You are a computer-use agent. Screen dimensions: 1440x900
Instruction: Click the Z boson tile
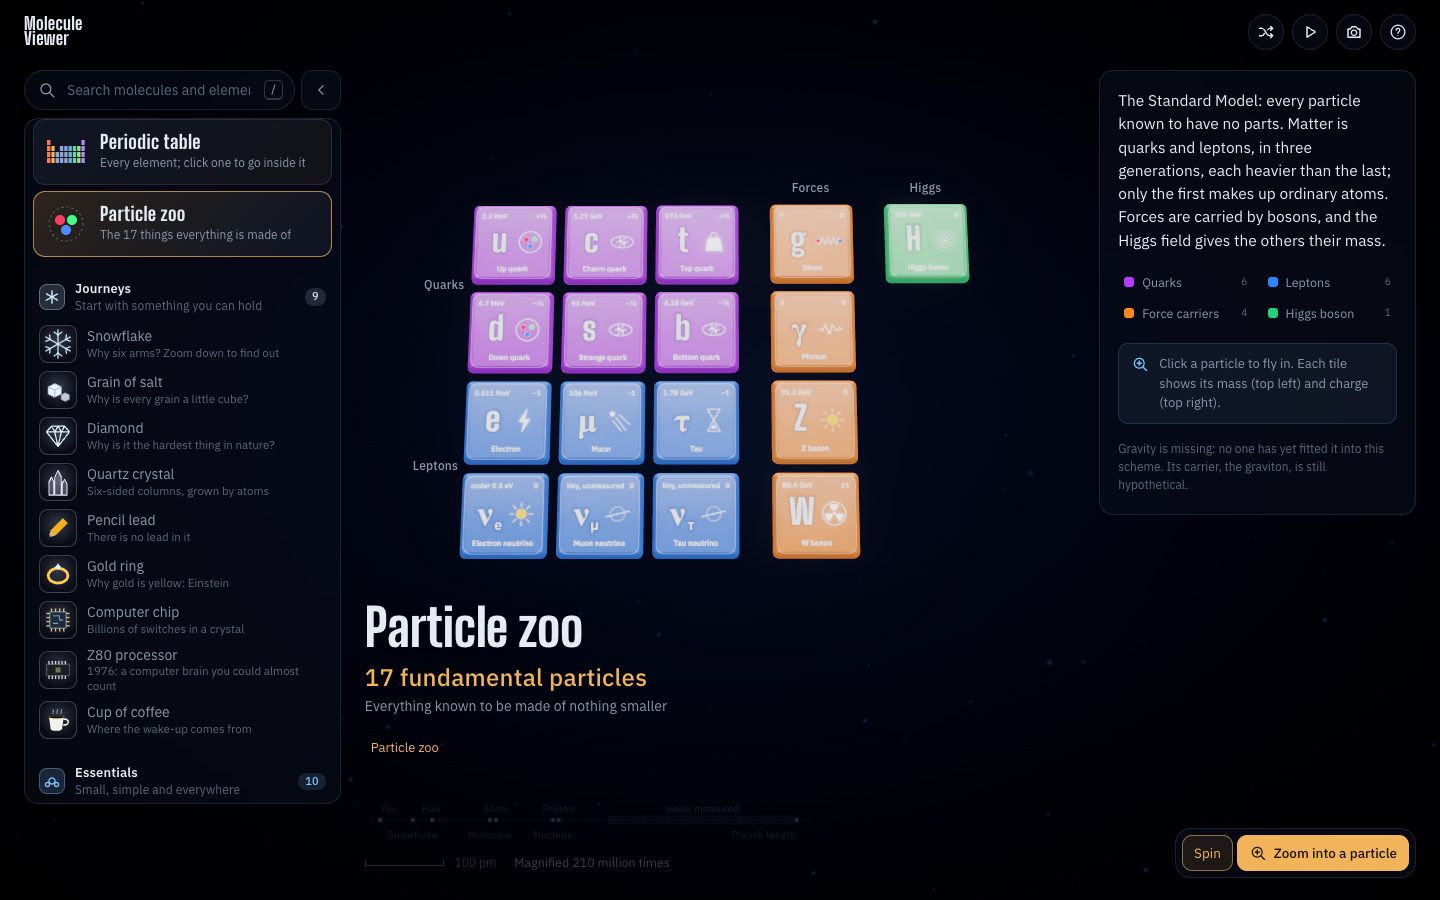(x=814, y=422)
